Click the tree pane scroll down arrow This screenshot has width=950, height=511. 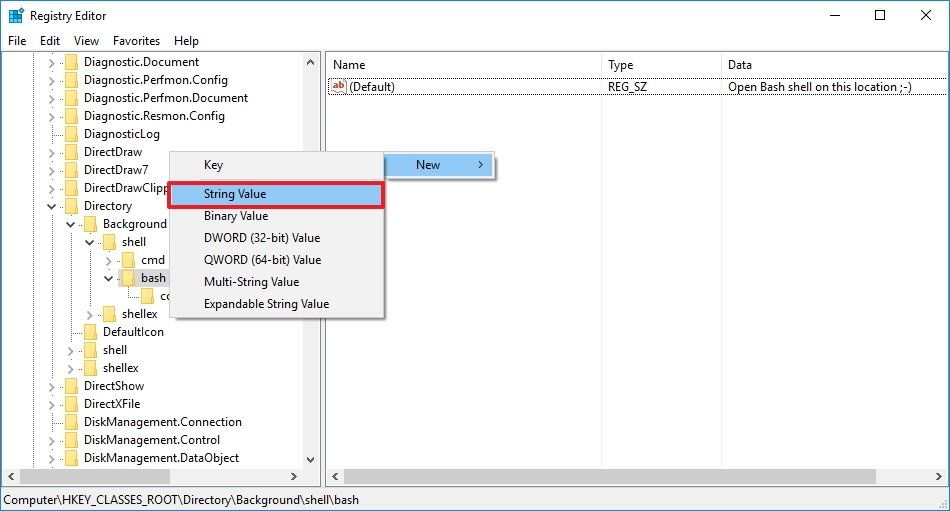point(311,460)
